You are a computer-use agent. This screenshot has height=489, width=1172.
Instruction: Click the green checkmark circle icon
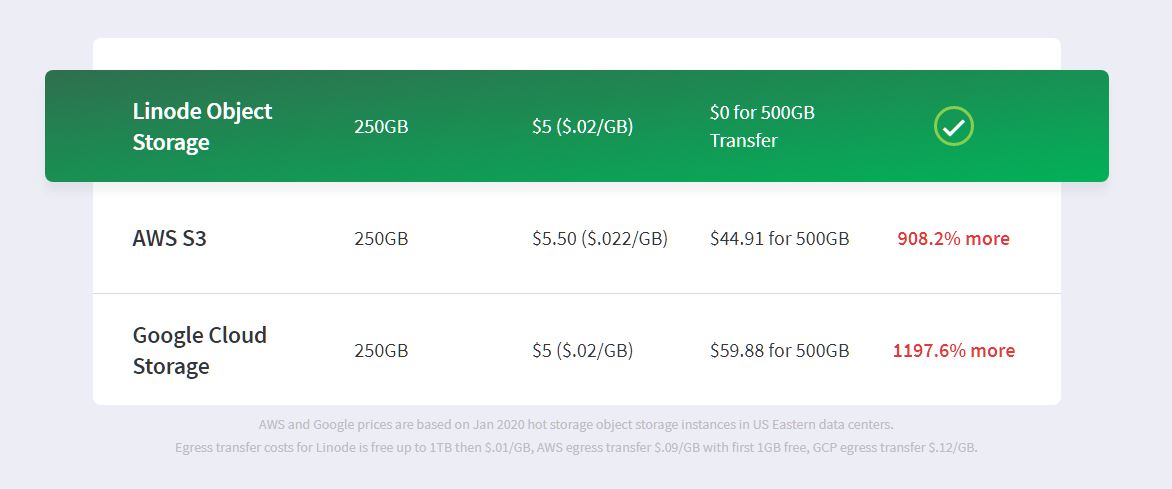coord(954,126)
